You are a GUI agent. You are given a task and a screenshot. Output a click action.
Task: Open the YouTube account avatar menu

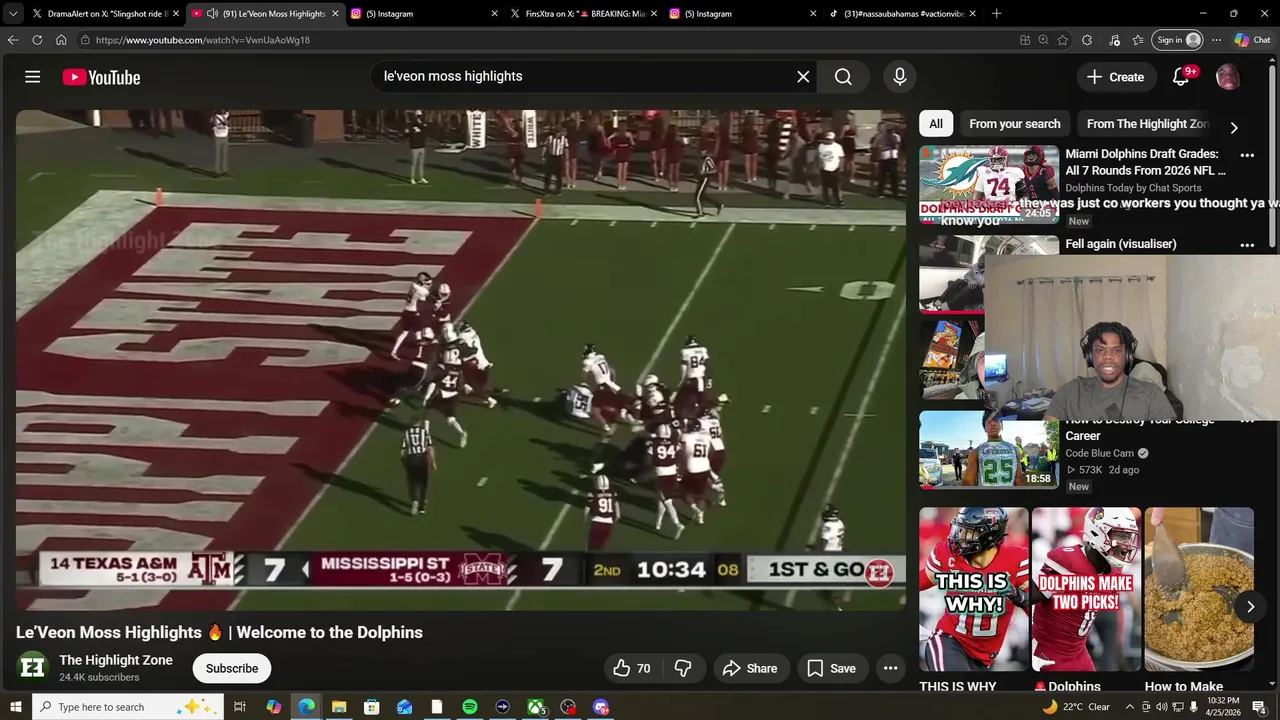click(1227, 77)
